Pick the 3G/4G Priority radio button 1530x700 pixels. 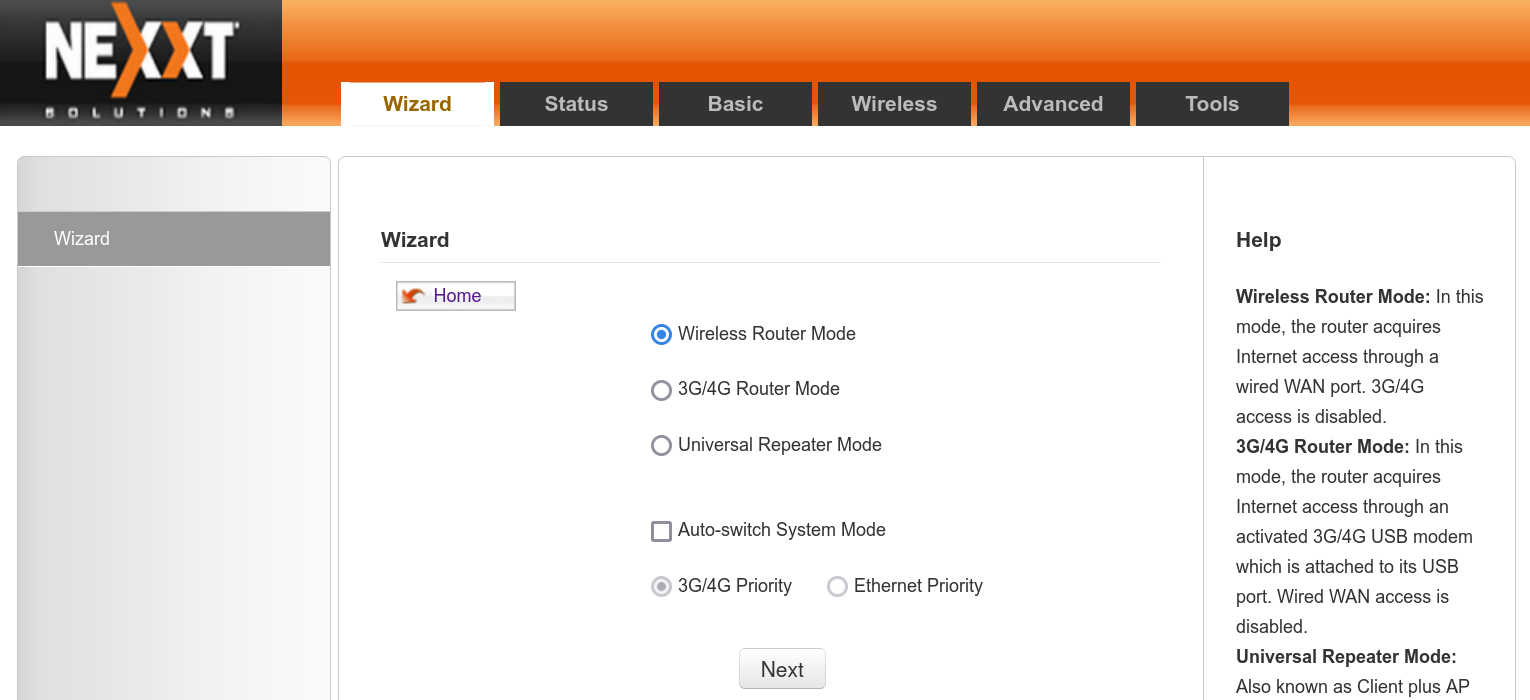(661, 587)
